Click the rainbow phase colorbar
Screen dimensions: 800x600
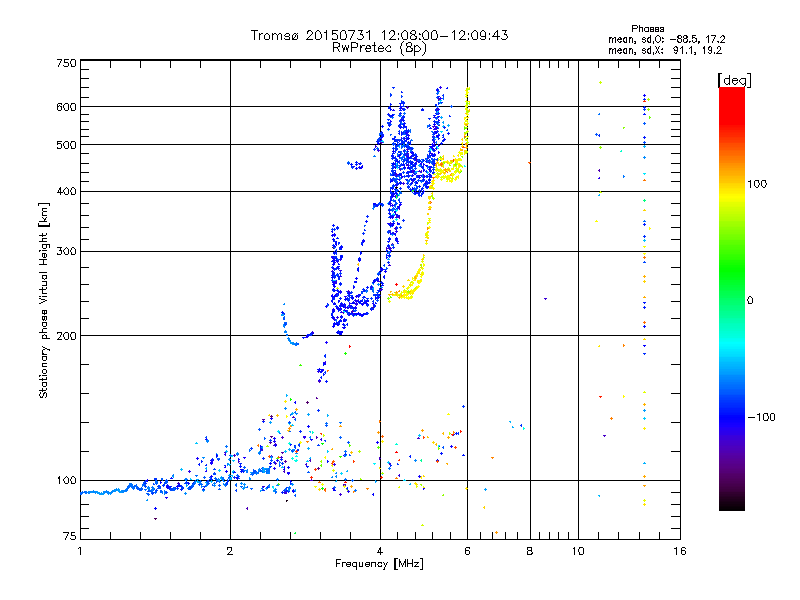click(732, 299)
